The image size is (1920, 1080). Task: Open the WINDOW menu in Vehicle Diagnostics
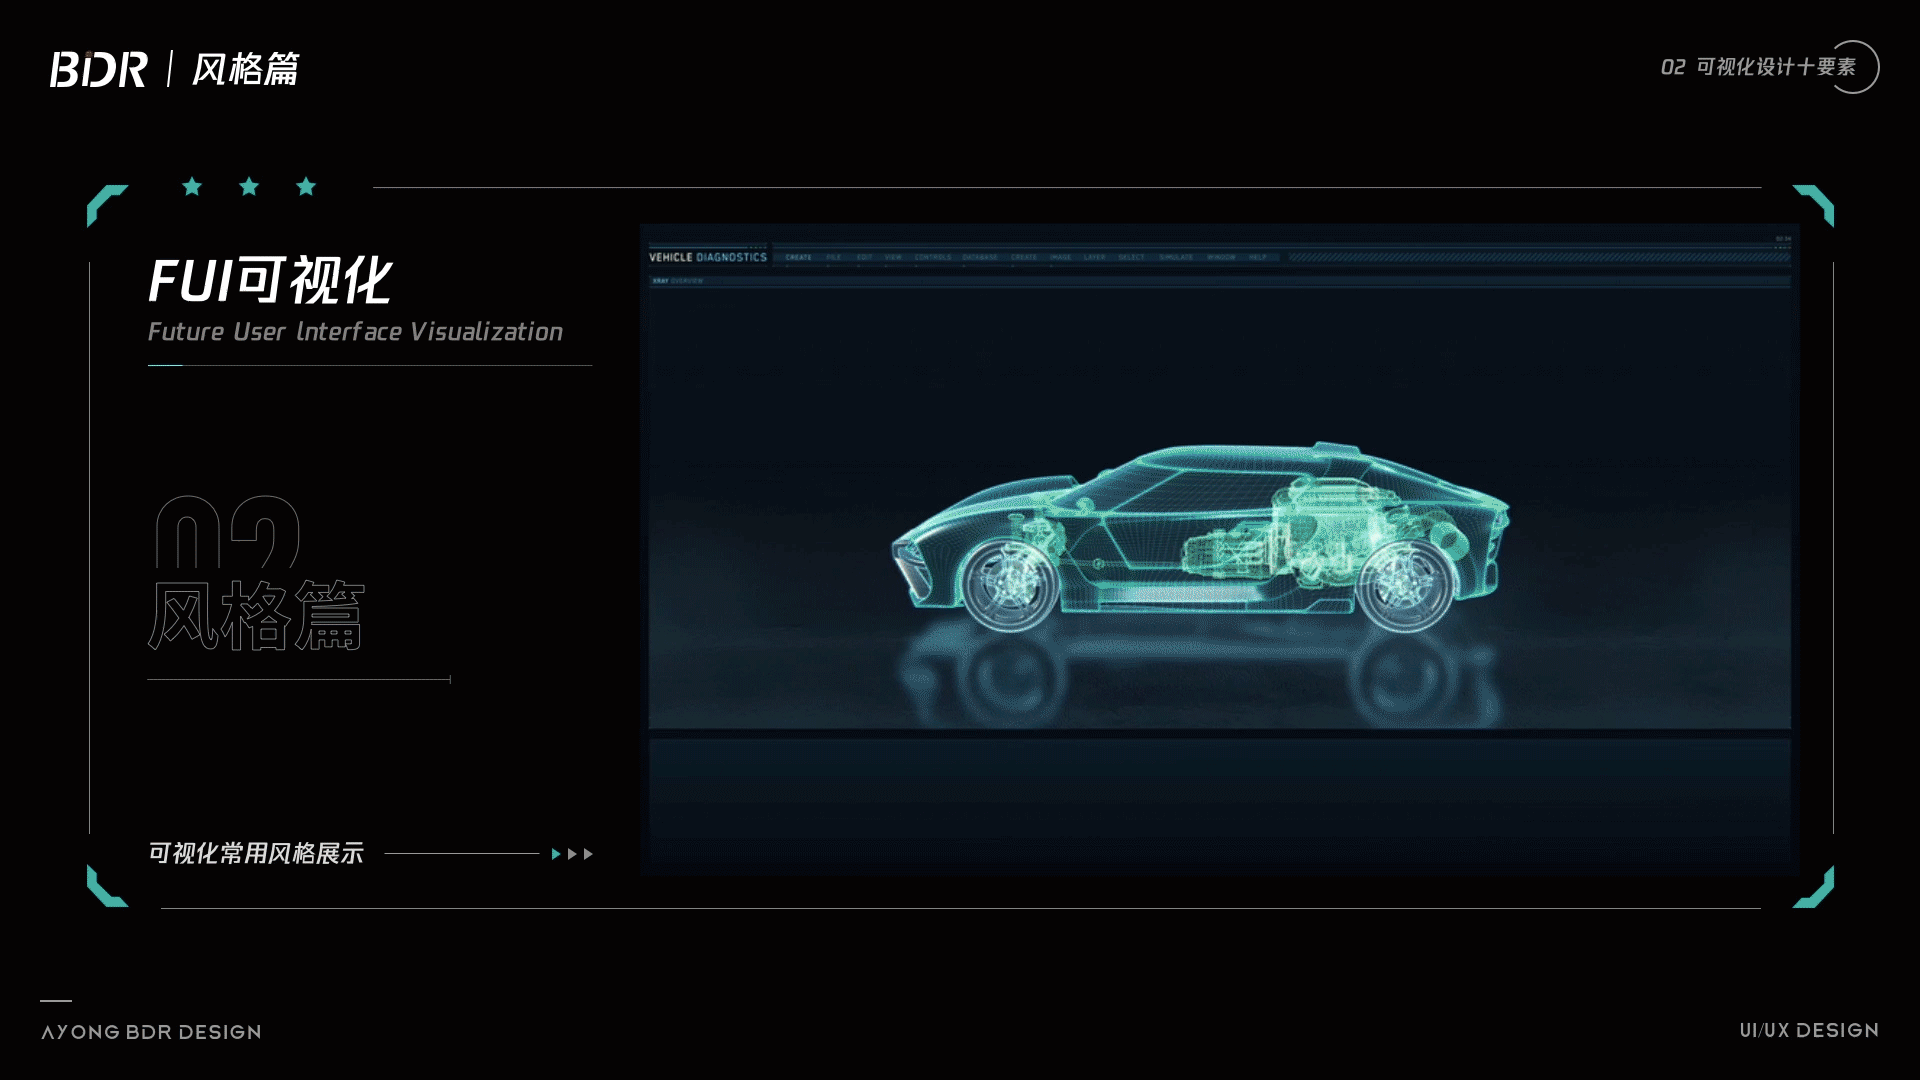(x=1221, y=257)
